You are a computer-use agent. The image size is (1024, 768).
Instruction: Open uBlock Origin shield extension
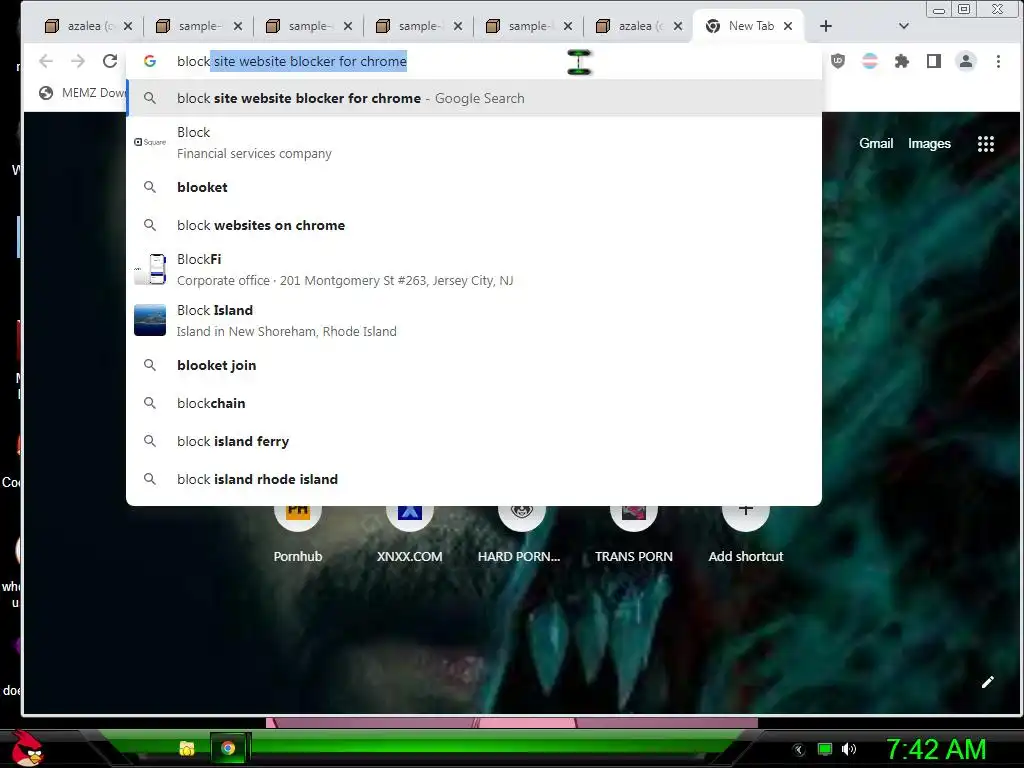coord(838,61)
